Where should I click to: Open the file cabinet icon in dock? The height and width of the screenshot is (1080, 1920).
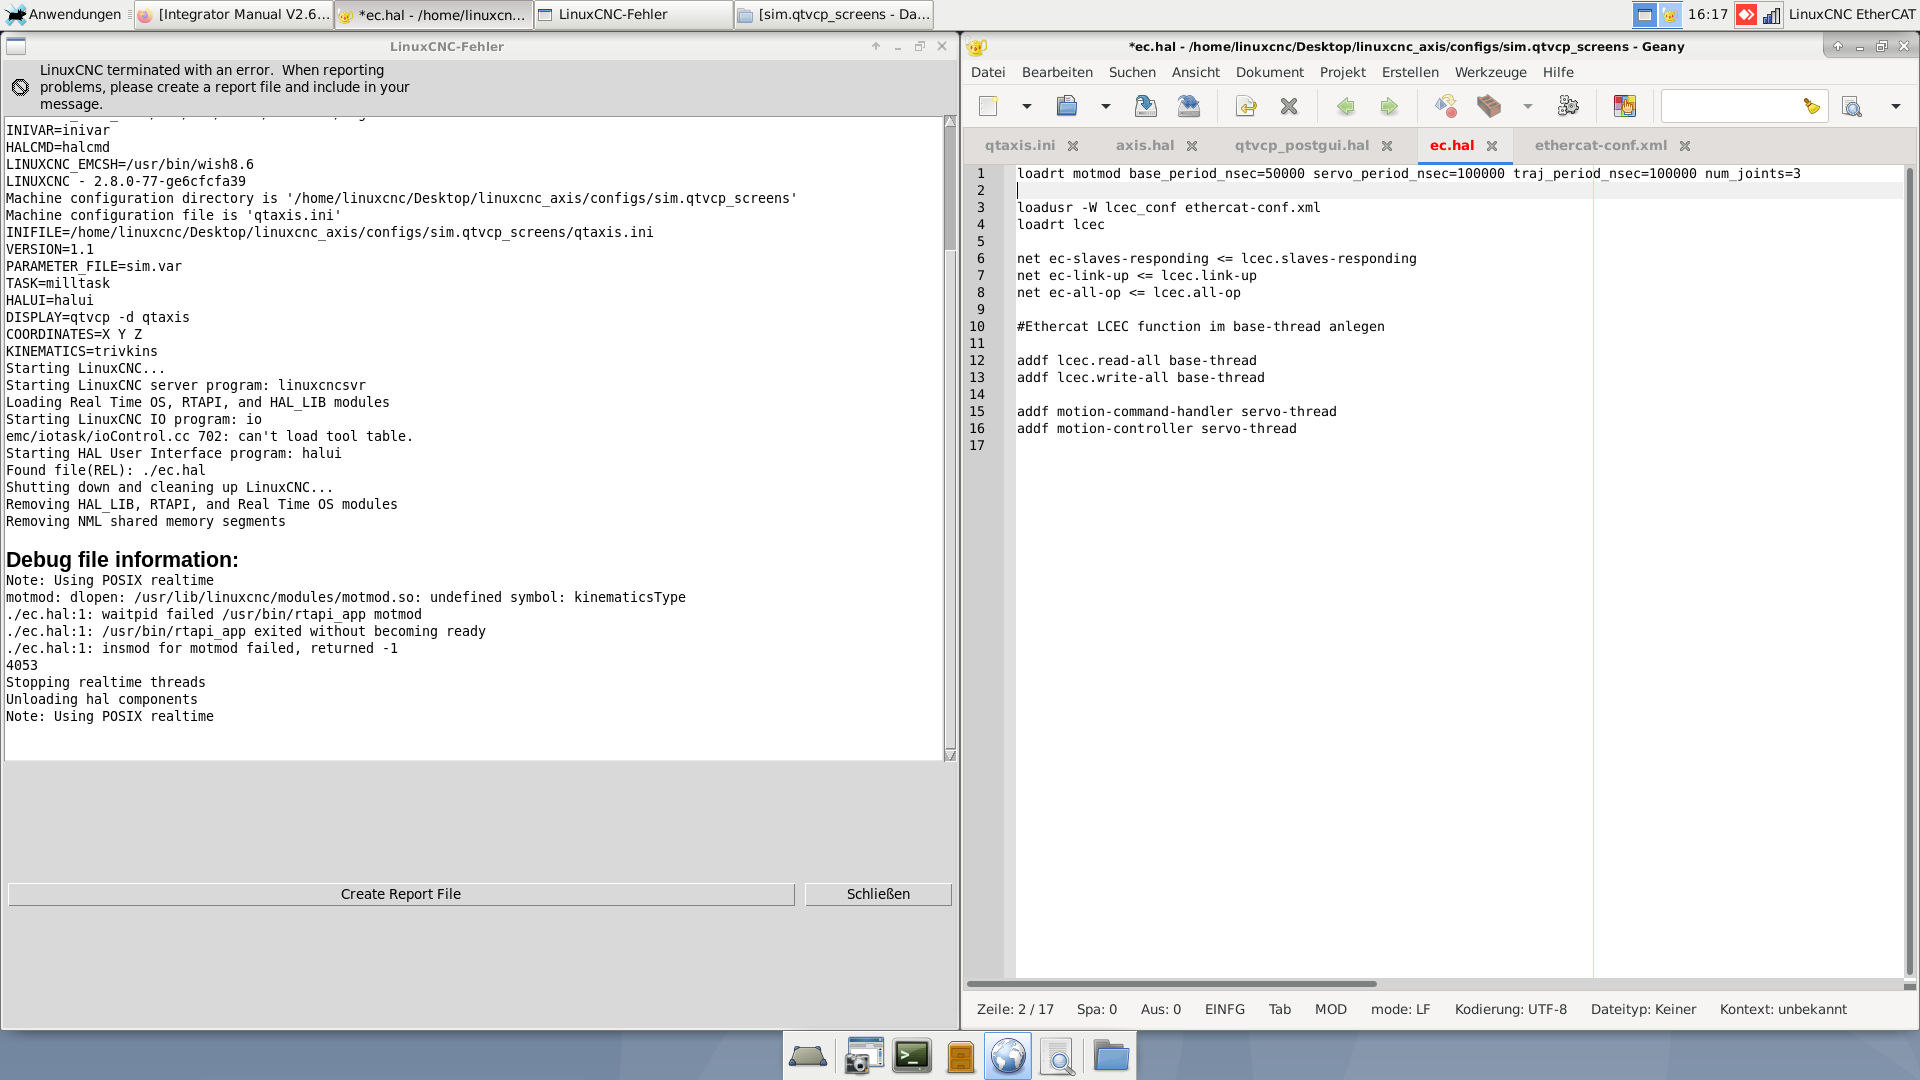pyautogui.click(x=960, y=1056)
